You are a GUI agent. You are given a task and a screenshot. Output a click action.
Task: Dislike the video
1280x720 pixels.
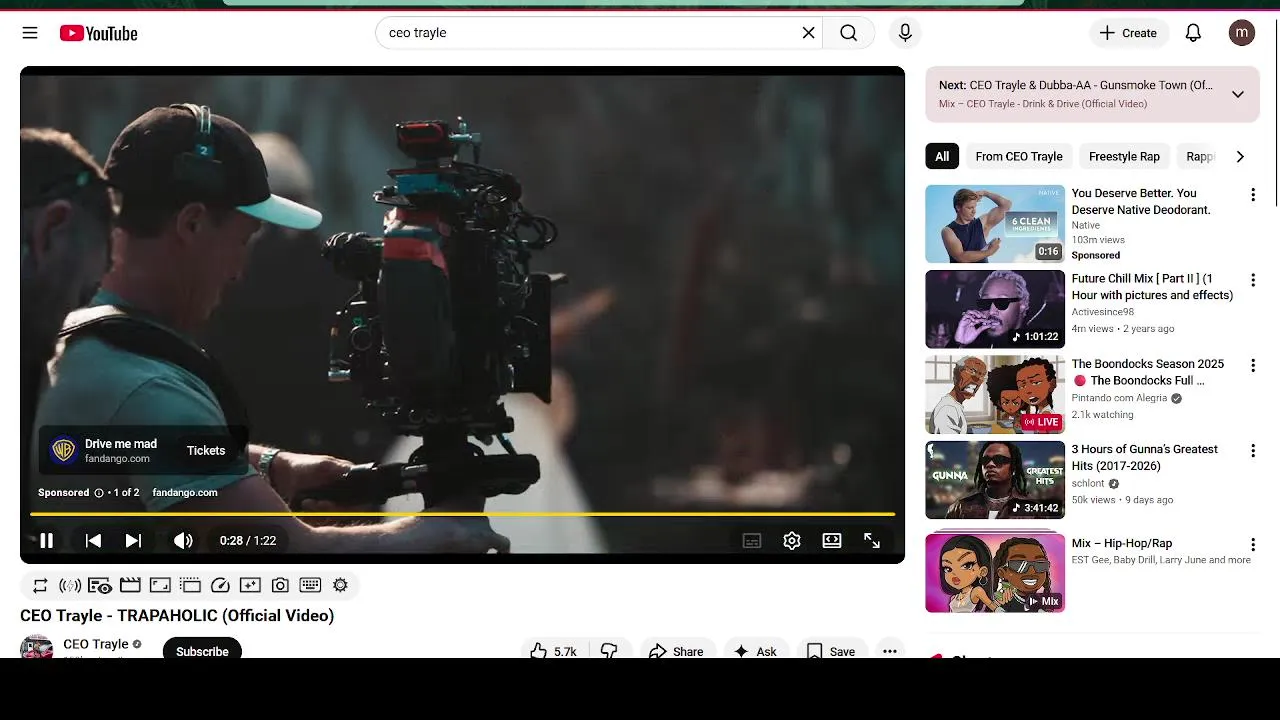tap(610, 650)
